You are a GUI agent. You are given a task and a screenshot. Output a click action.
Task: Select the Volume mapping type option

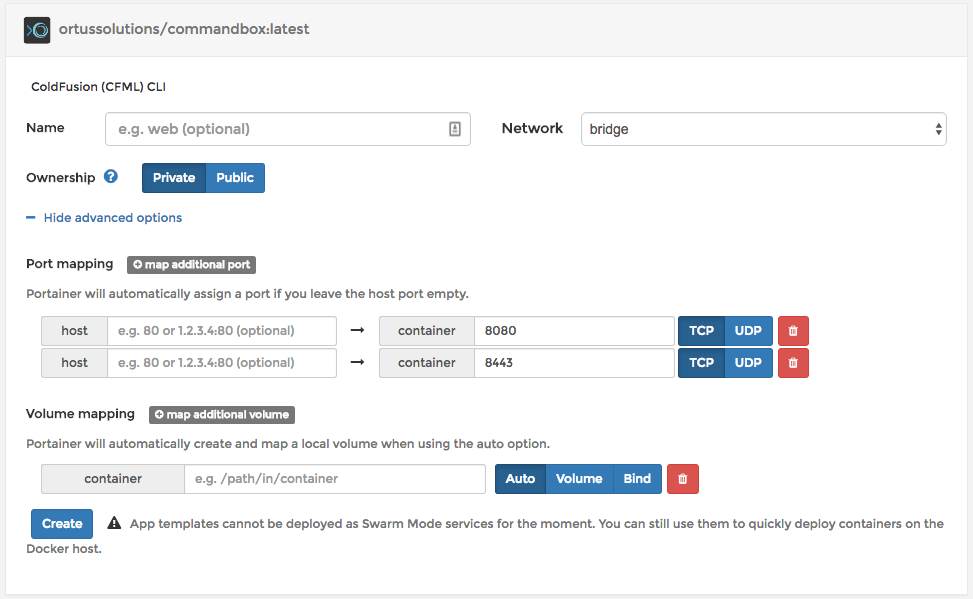pyautogui.click(x=579, y=479)
